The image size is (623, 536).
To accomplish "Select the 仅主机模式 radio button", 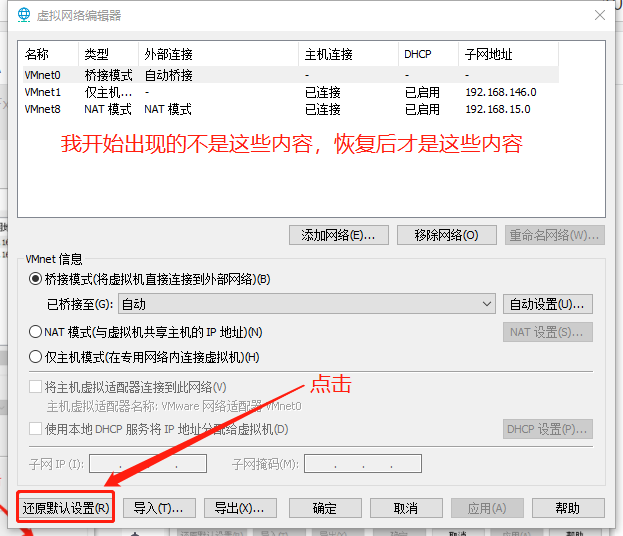I will (35, 356).
